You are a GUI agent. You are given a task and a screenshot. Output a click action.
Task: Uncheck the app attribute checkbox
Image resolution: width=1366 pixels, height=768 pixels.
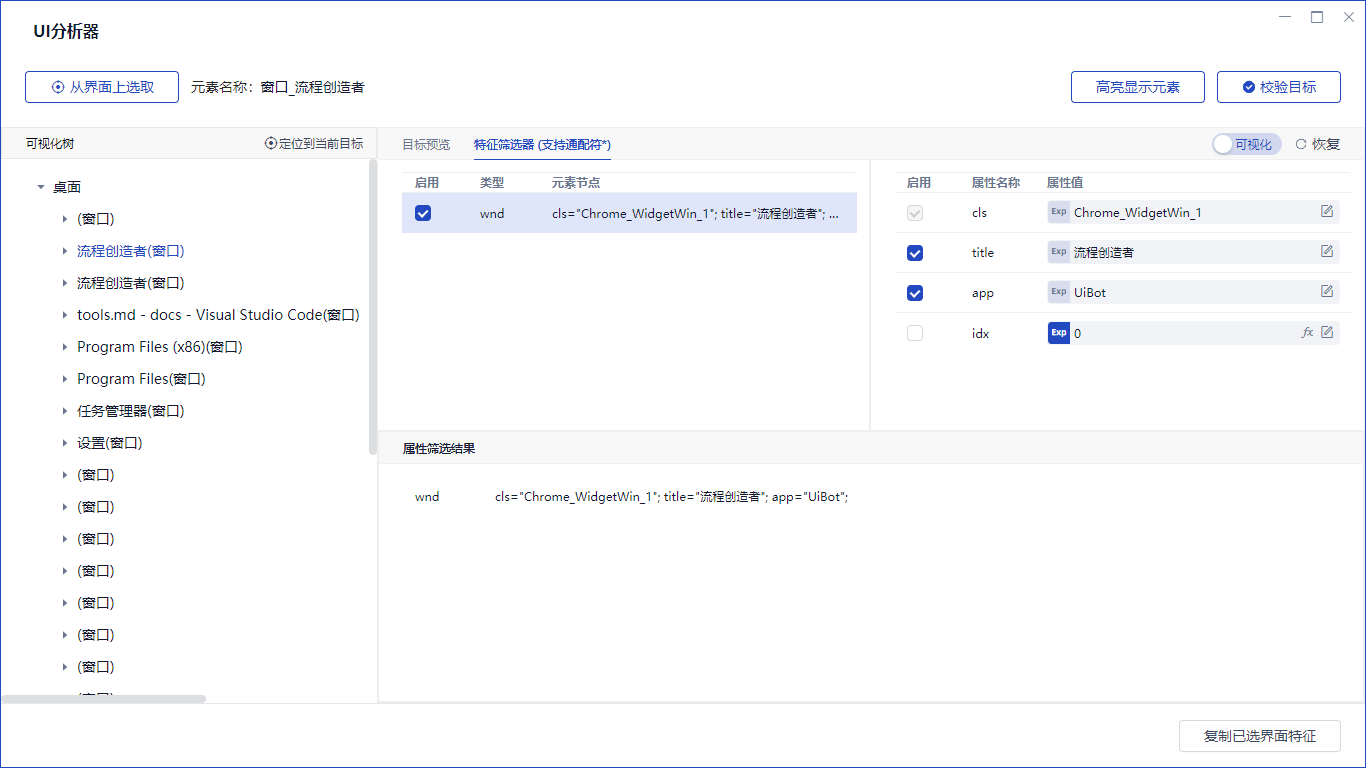915,293
